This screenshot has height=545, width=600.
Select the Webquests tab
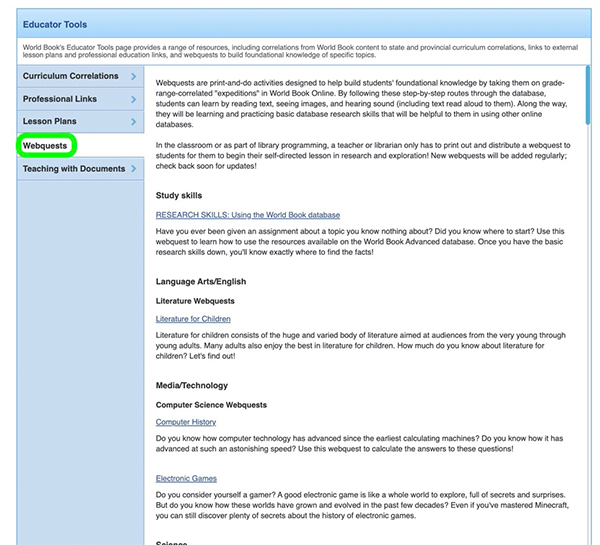(x=80, y=145)
